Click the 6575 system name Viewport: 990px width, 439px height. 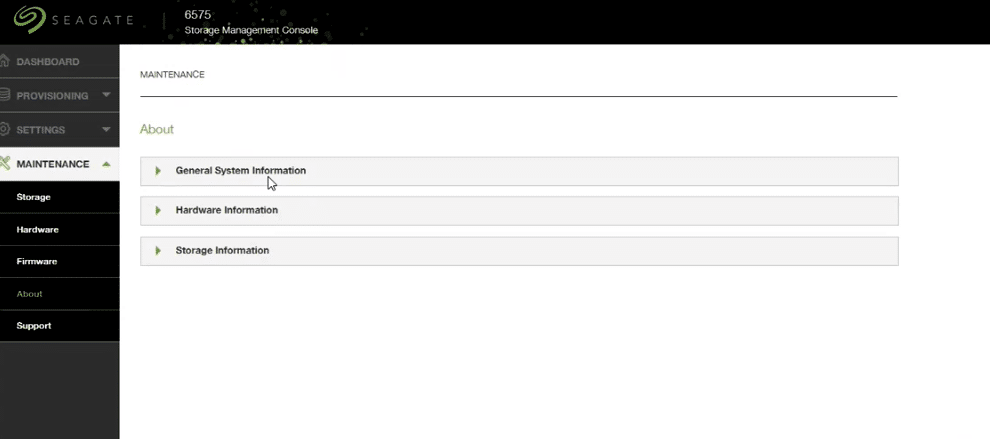coord(198,15)
